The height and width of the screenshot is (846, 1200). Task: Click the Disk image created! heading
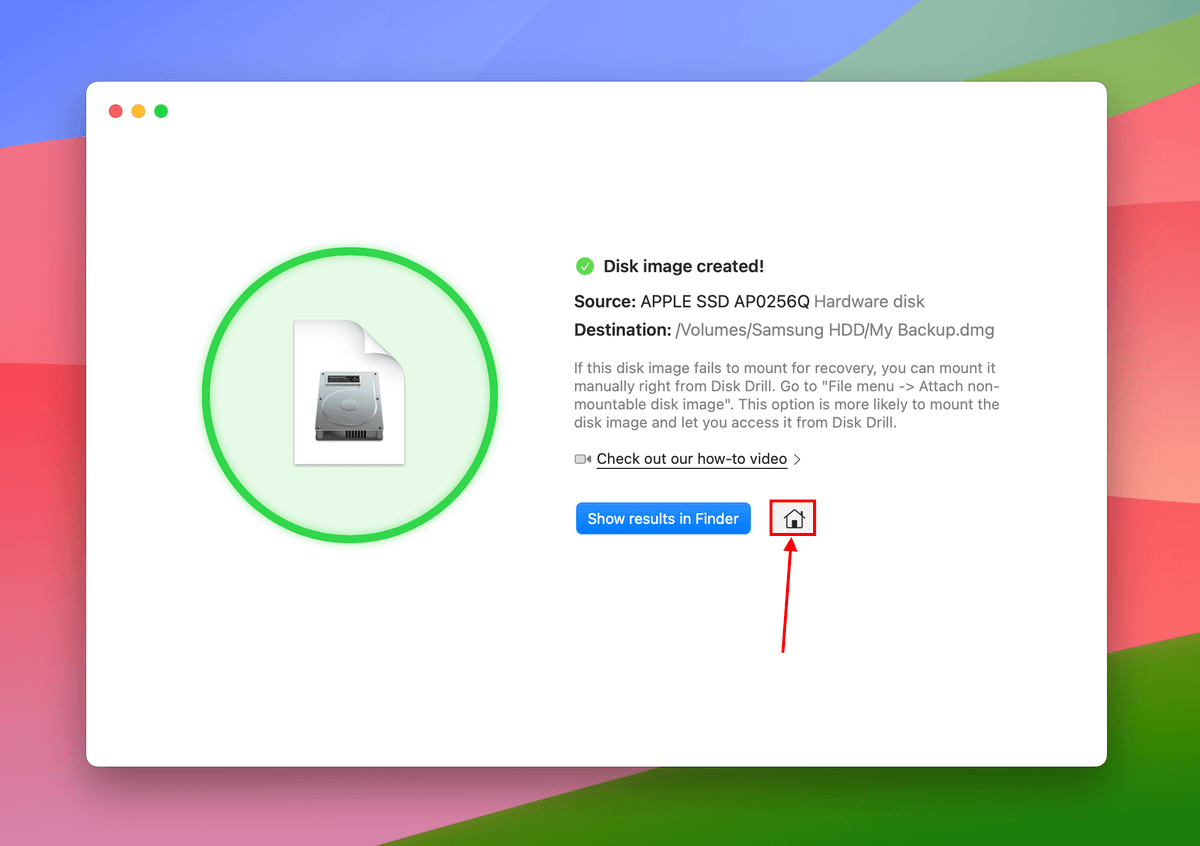tap(683, 266)
